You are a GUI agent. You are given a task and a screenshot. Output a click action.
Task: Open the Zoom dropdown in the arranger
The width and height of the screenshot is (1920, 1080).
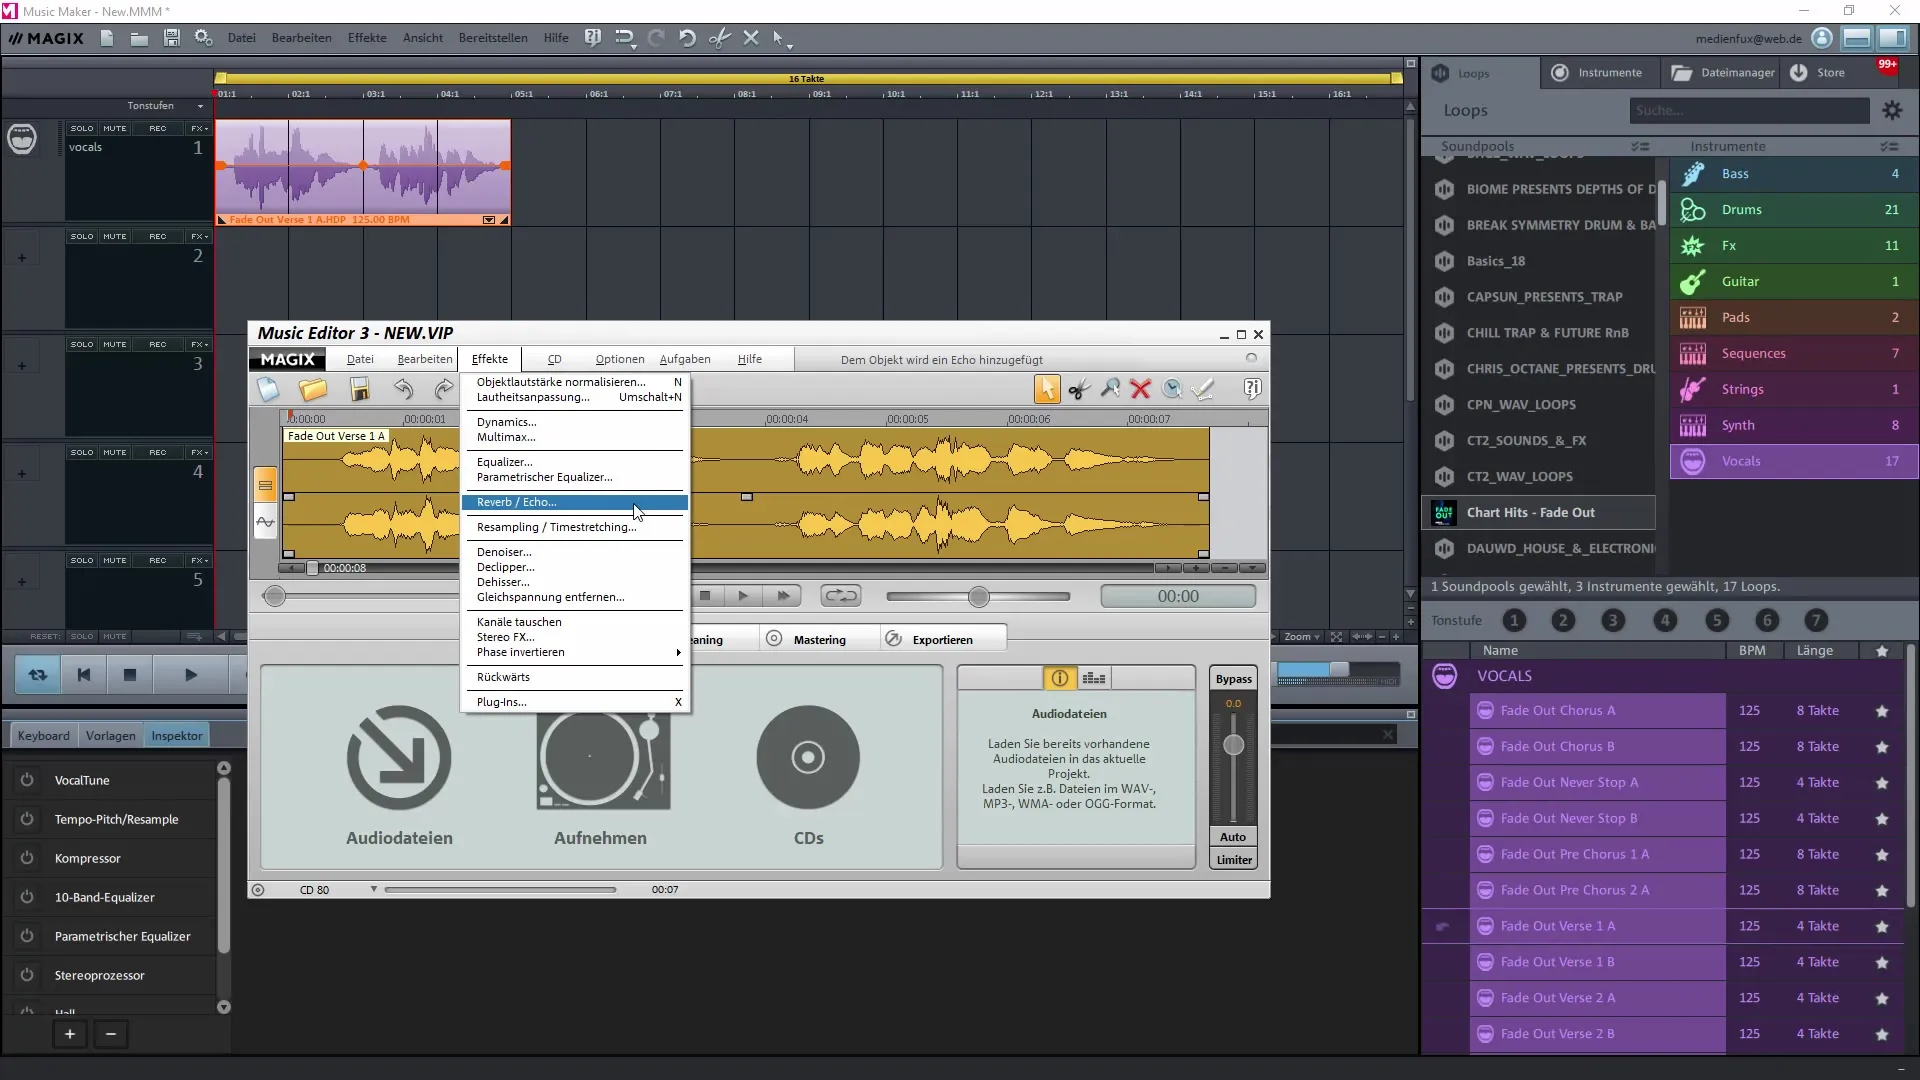1302,637
